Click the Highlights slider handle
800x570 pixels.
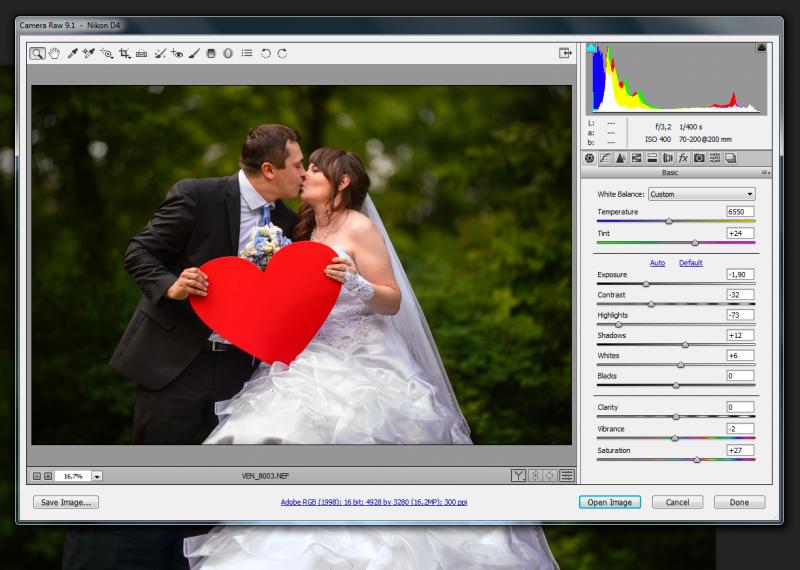[x=618, y=325]
